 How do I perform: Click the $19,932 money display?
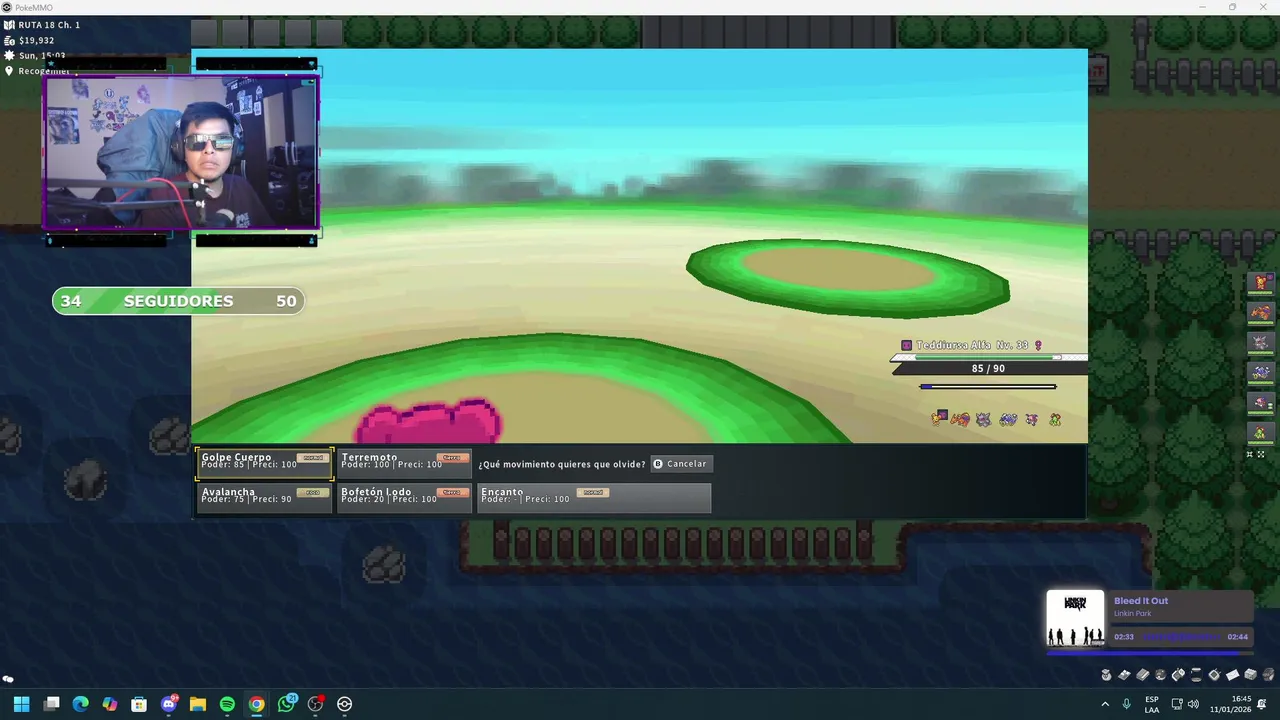(36, 40)
